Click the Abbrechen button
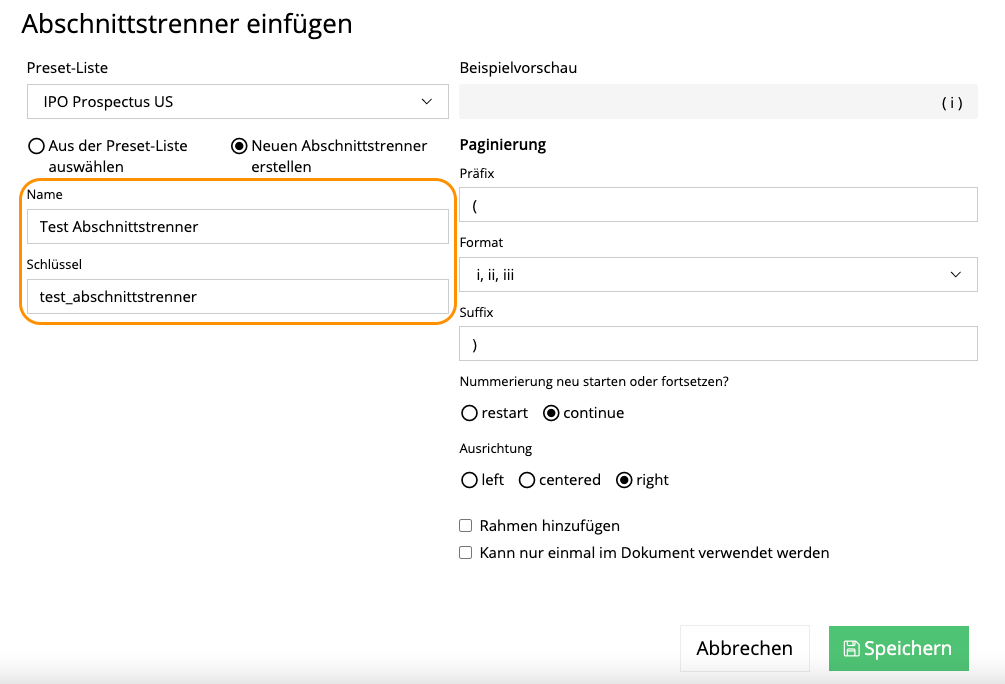Image resolution: width=1005 pixels, height=684 pixels. point(745,648)
